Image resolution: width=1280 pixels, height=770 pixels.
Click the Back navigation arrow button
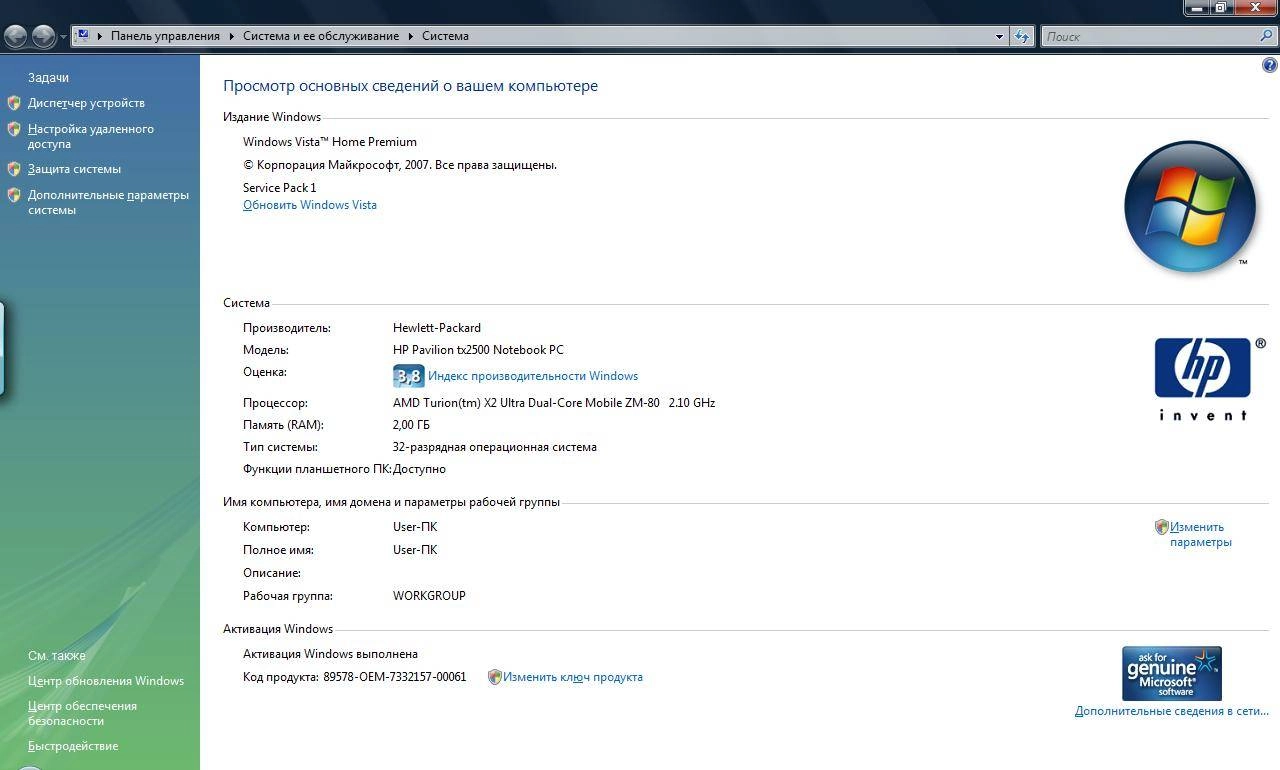pos(15,37)
